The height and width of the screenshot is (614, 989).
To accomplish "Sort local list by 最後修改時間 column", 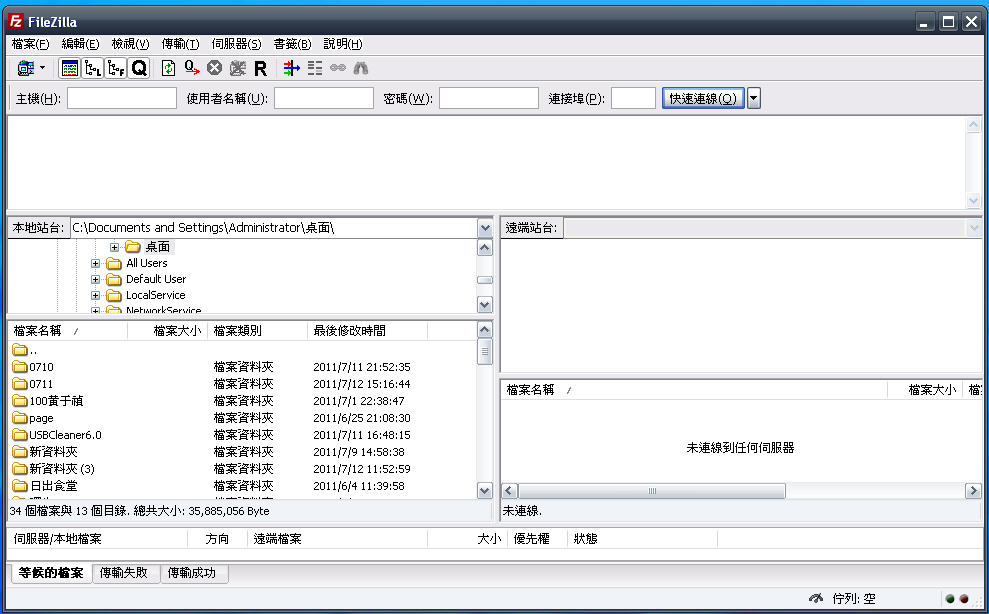I will [x=368, y=331].
